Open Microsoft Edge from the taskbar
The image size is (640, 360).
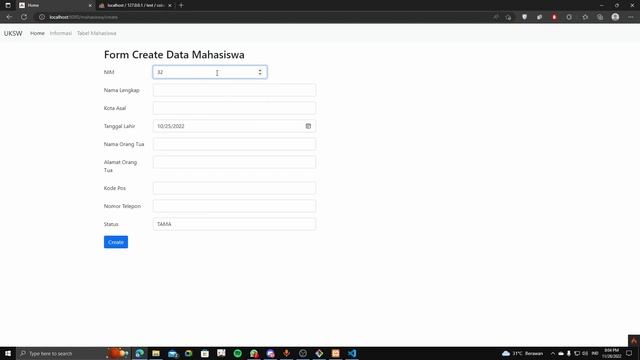[140, 353]
